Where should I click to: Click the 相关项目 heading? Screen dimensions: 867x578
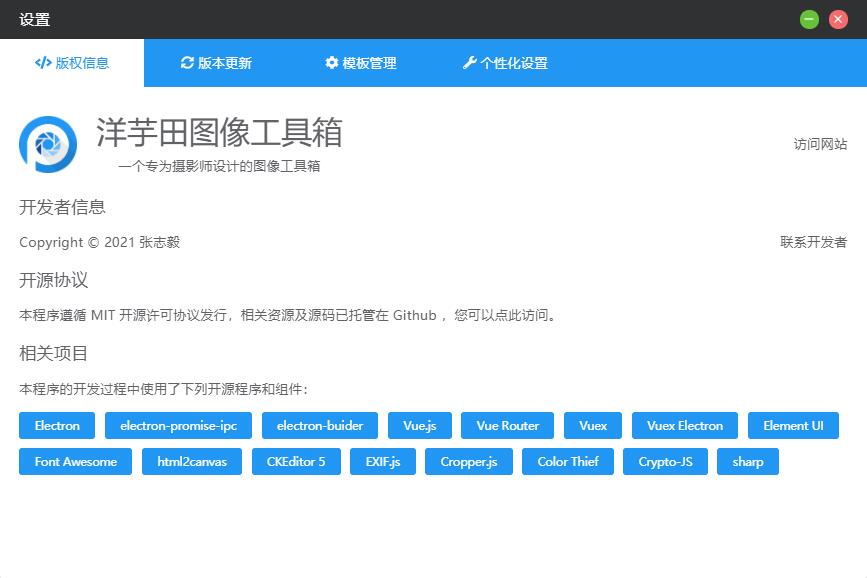pos(54,353)
